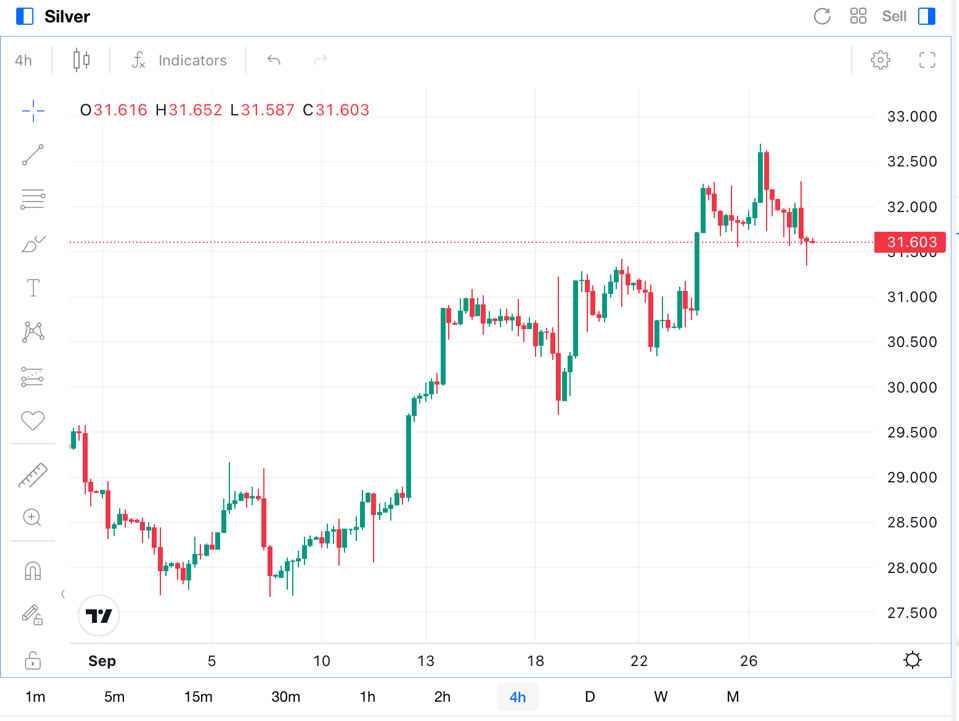Image resolution: width=959 pixels, height=721 pixels.
Task: Open the 4h interval dropdown in toolbar
Action: pos(23,60)
